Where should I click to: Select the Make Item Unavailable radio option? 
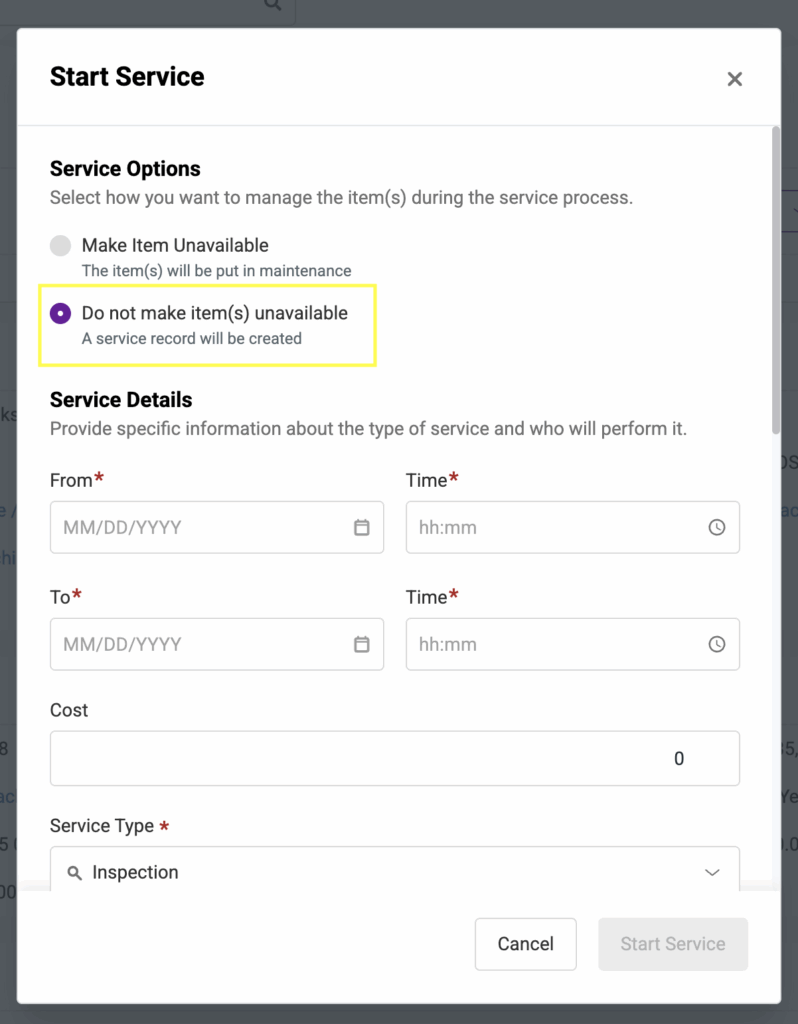(x=61, y=246)
